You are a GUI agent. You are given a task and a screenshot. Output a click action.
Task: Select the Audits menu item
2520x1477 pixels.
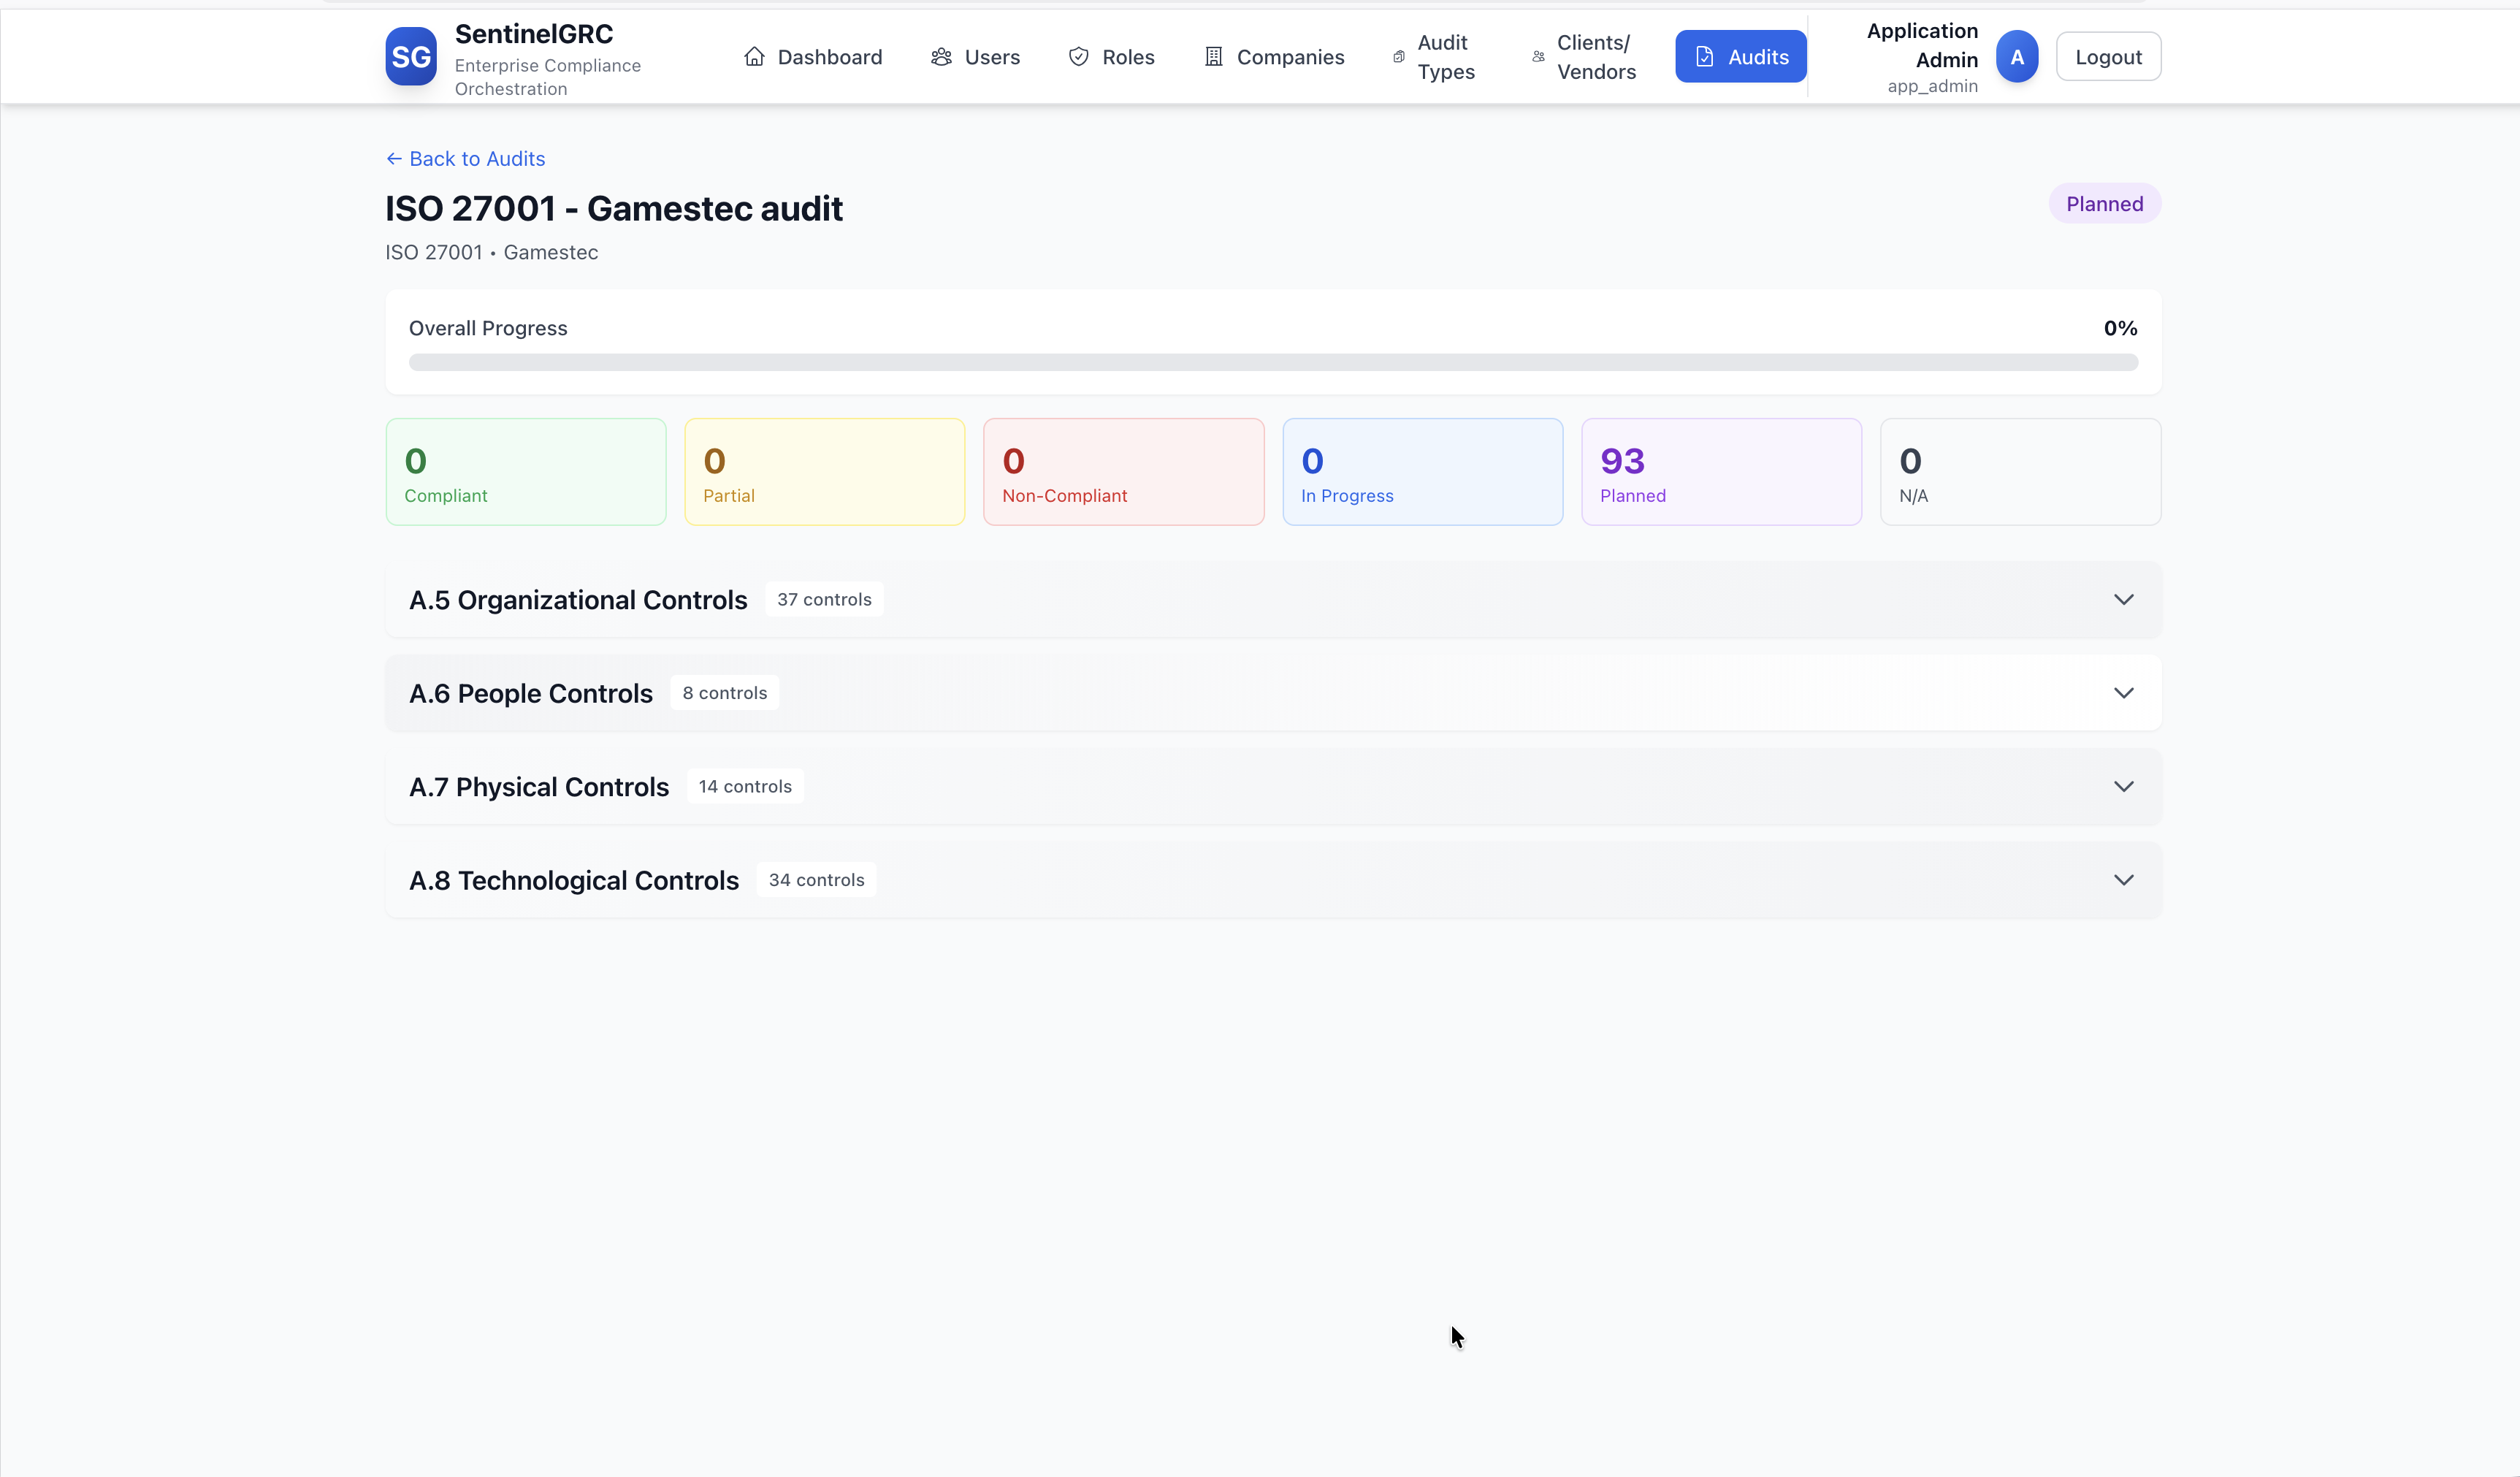1740,57
